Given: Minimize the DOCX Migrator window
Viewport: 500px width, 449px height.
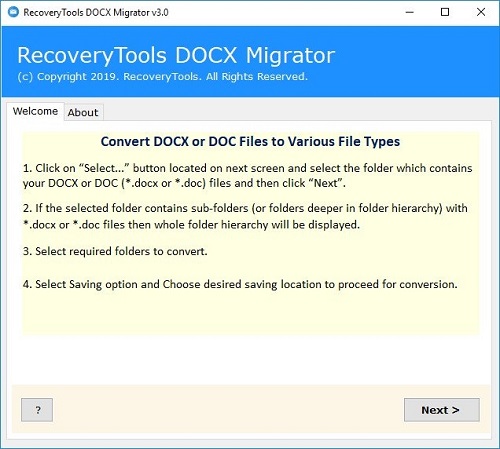Looking at the screenshot, I should click(x=410, y=12).
